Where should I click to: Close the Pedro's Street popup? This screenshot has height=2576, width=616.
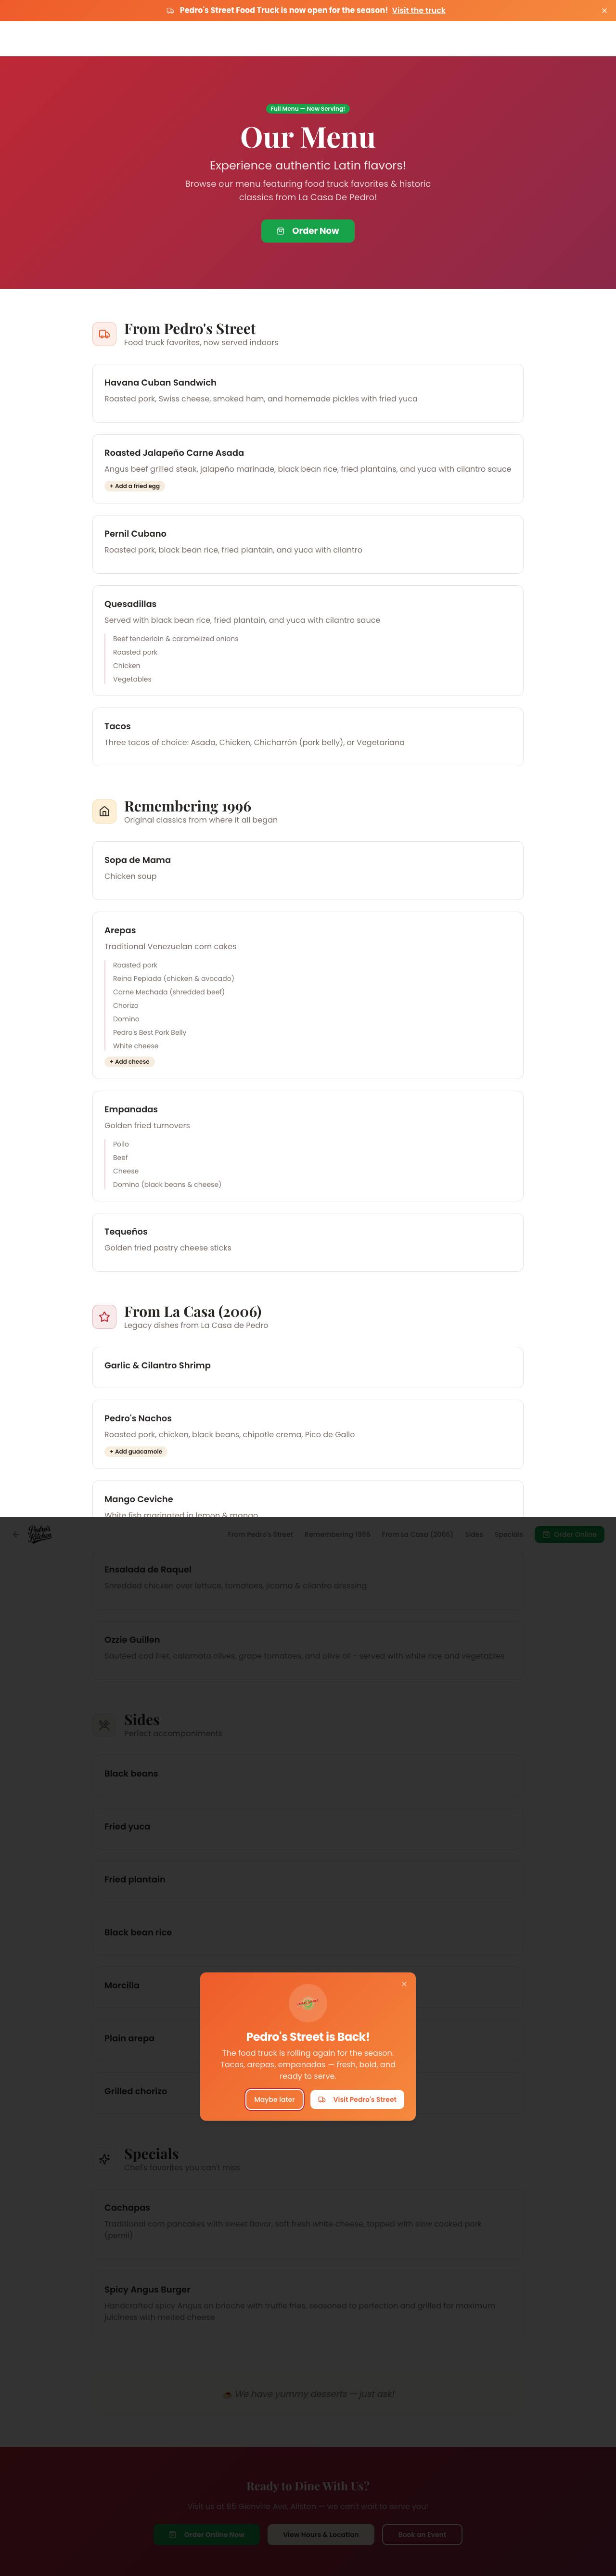coord(404,1984)
